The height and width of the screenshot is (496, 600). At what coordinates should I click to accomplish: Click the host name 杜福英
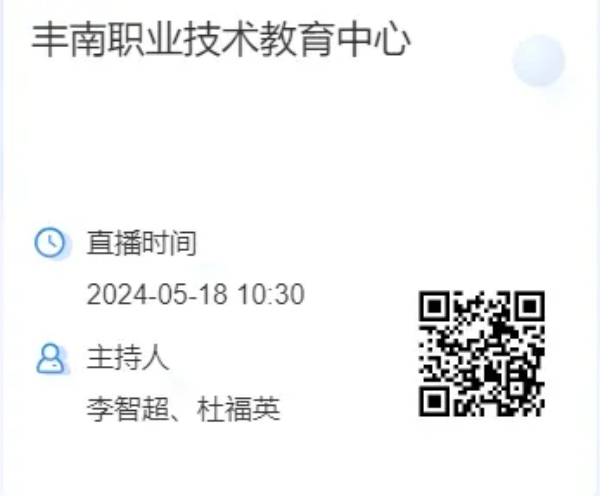238,409
